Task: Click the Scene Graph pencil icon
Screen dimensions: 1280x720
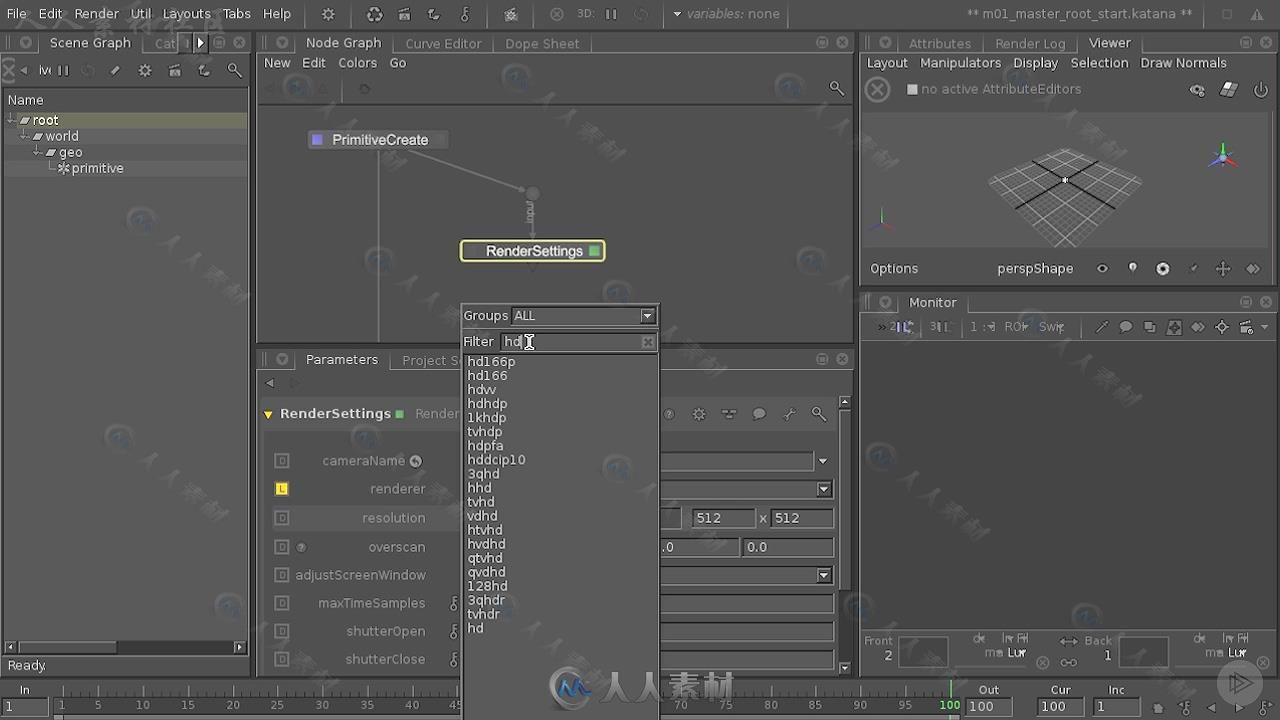Action: (x=115, y=70)
